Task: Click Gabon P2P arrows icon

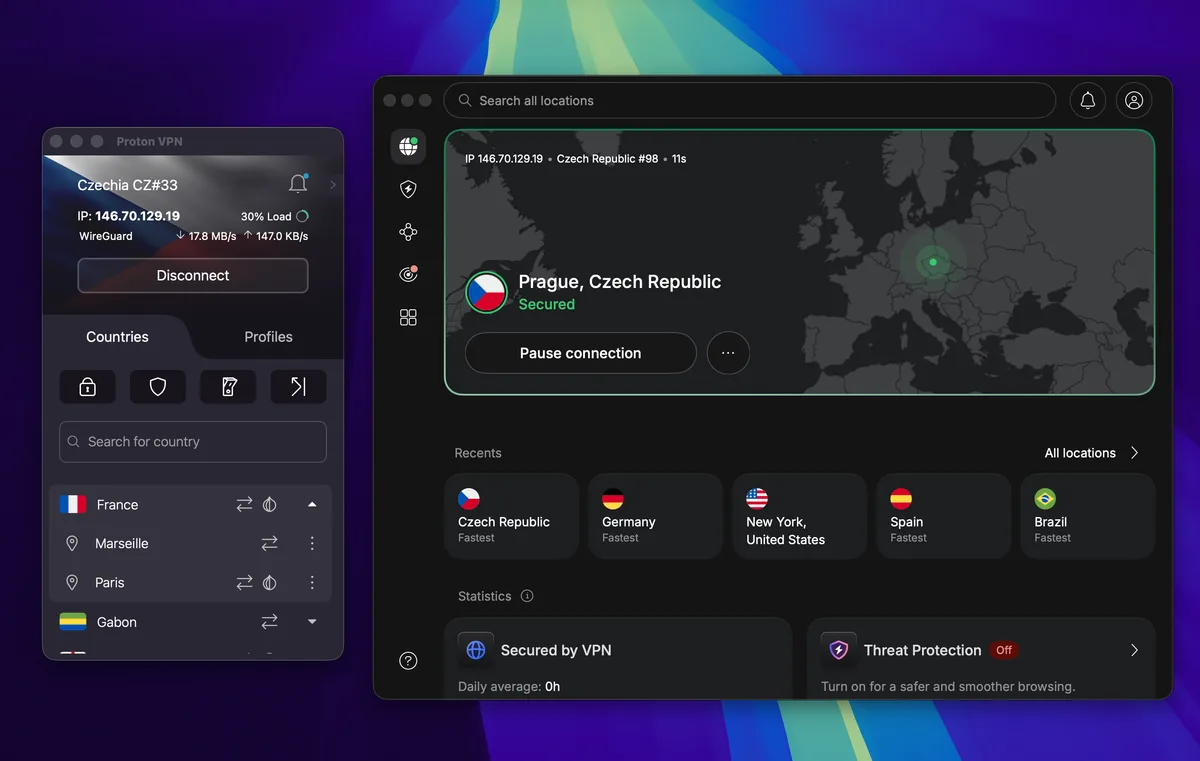Action: tap(269, 622)
